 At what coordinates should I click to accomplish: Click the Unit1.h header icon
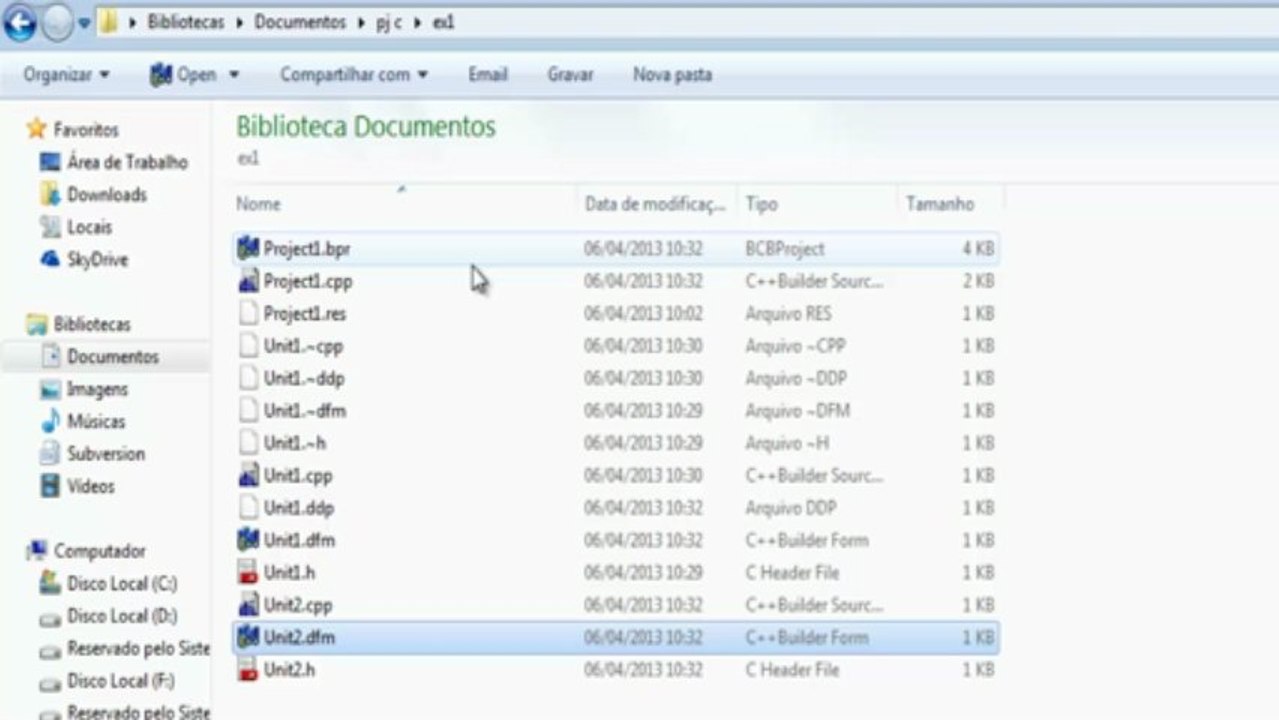click(248, 572)
